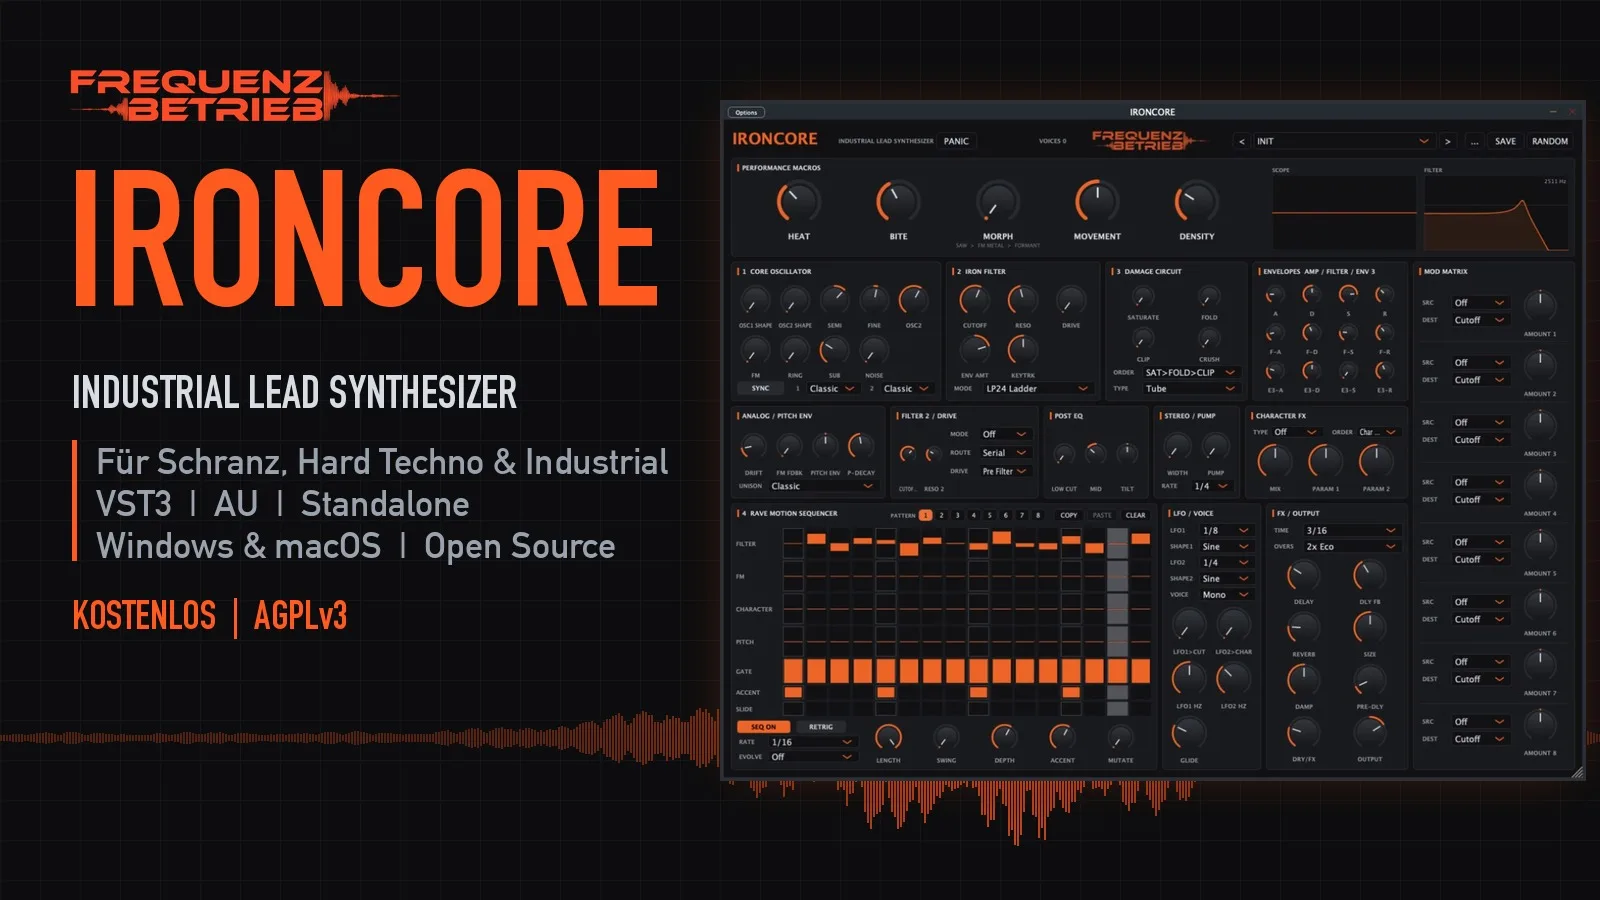Turn off the SEQ ON button

click(764, 727)
